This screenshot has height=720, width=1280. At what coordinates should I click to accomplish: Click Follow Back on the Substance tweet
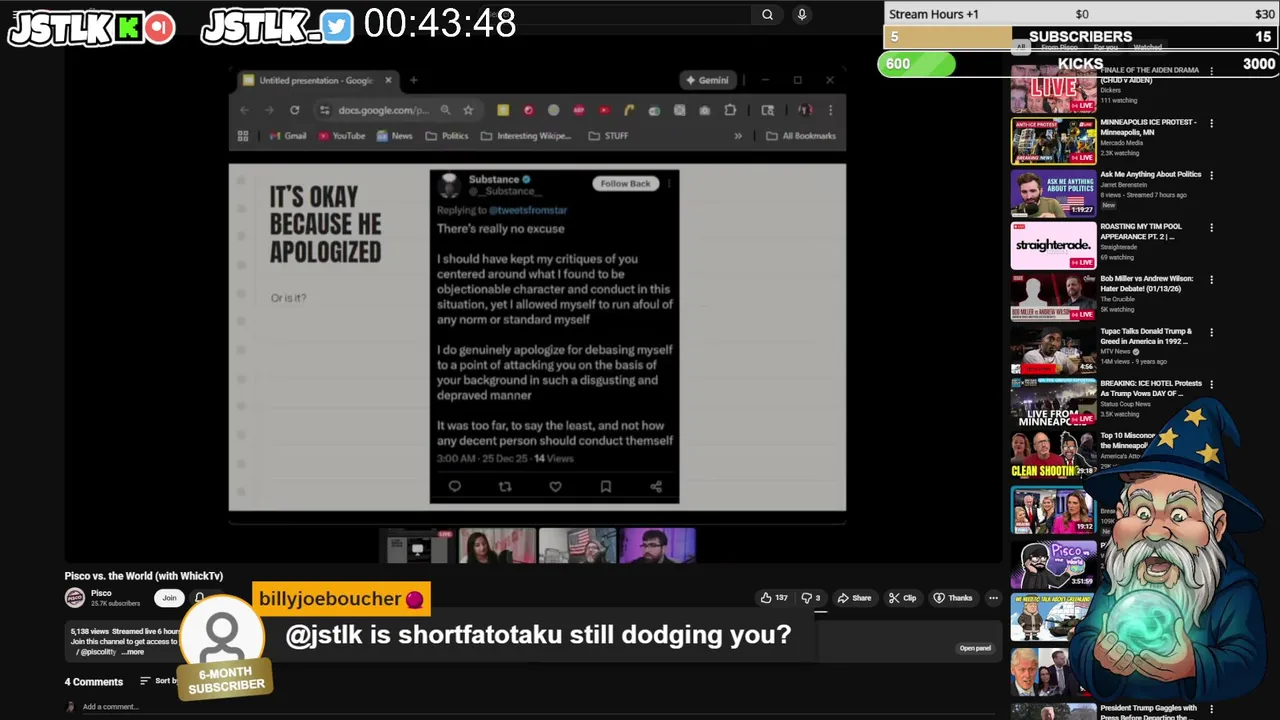pos(625,183)
